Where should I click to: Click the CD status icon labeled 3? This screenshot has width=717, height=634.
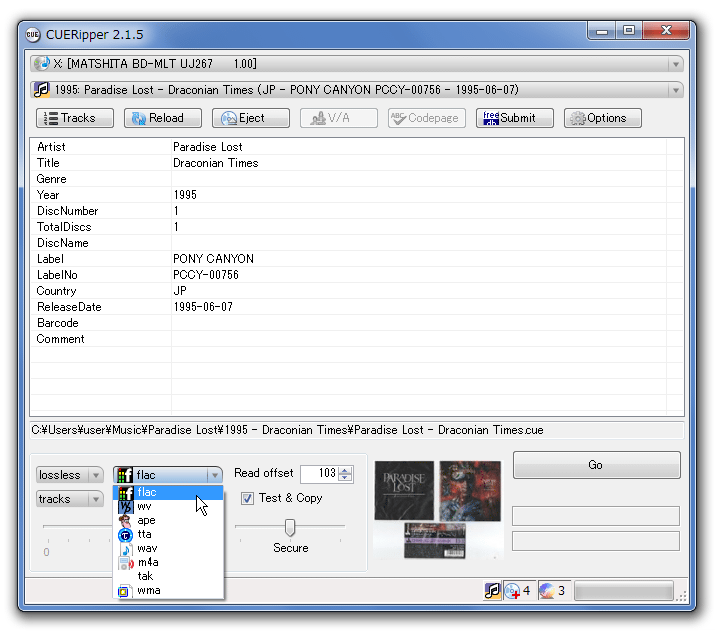click(x=546, y=591)
